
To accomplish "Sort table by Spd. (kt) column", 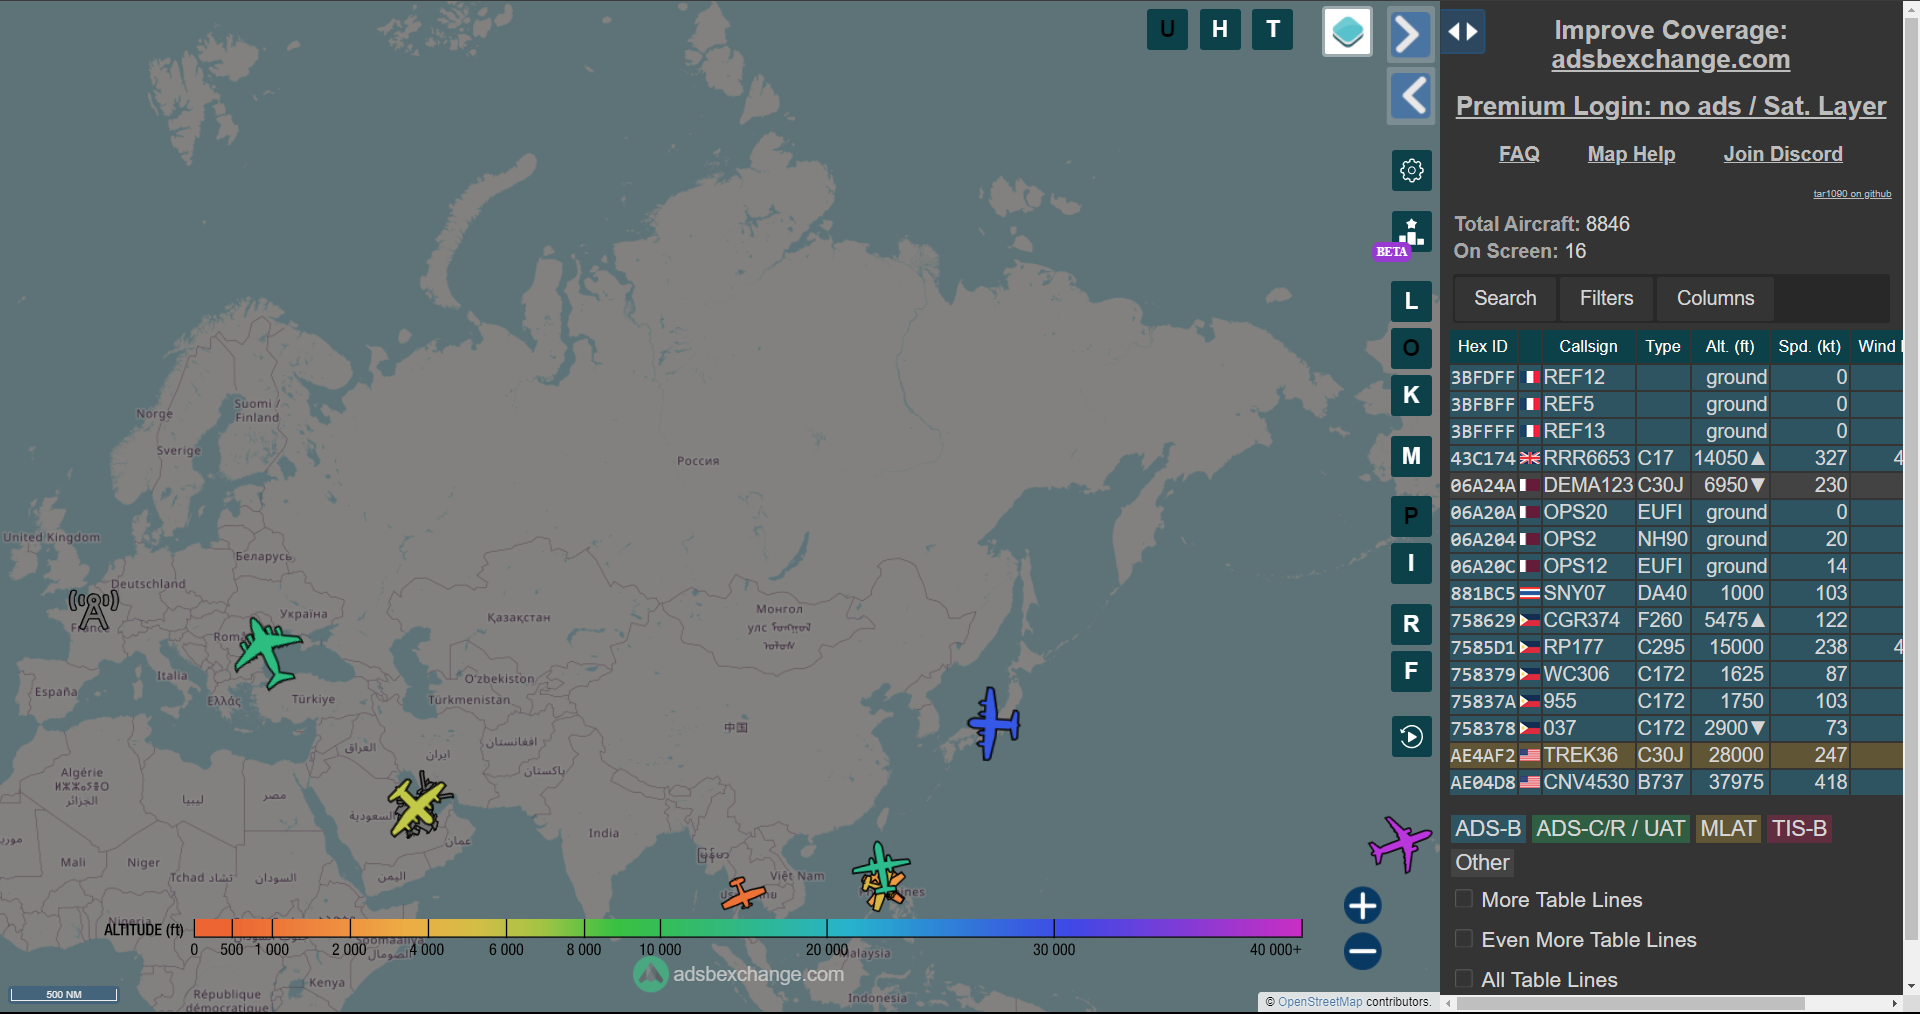I will [x=1809, y=346].
